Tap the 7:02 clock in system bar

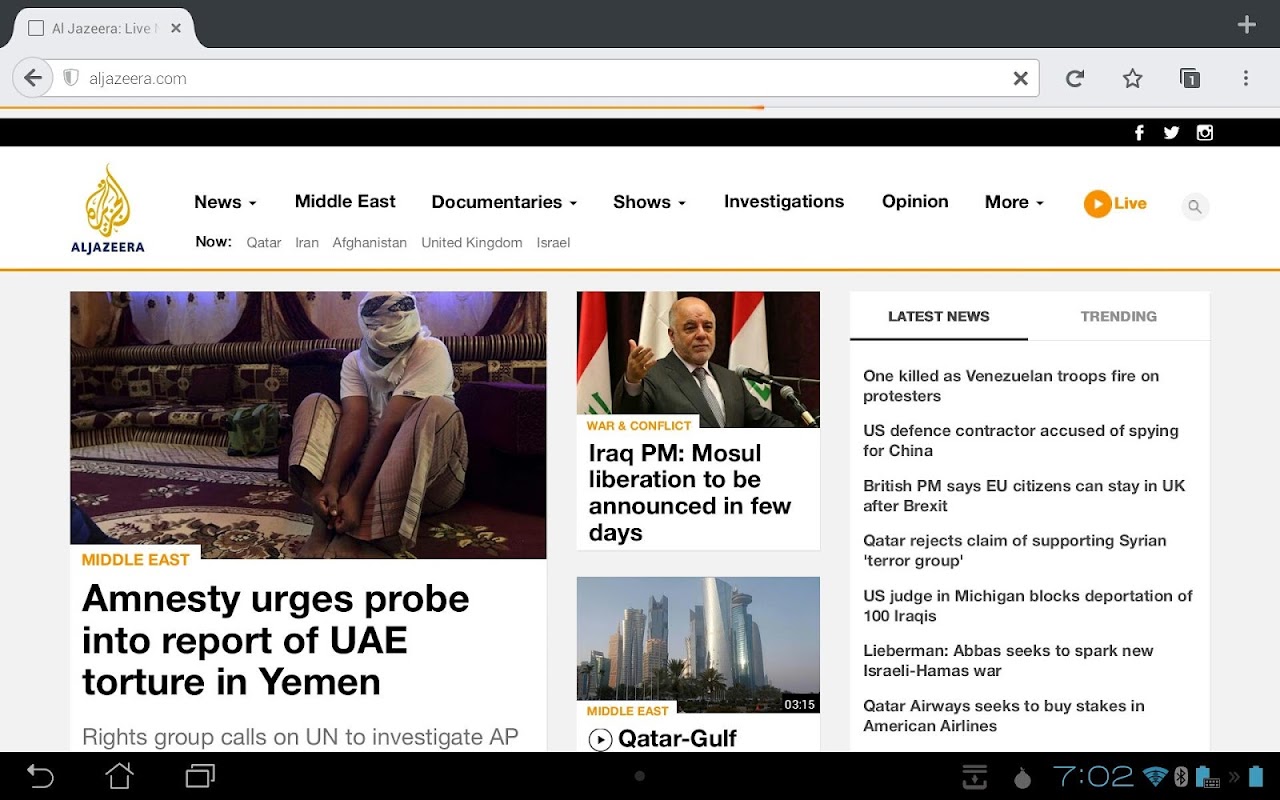click(x=1093, y=776)
